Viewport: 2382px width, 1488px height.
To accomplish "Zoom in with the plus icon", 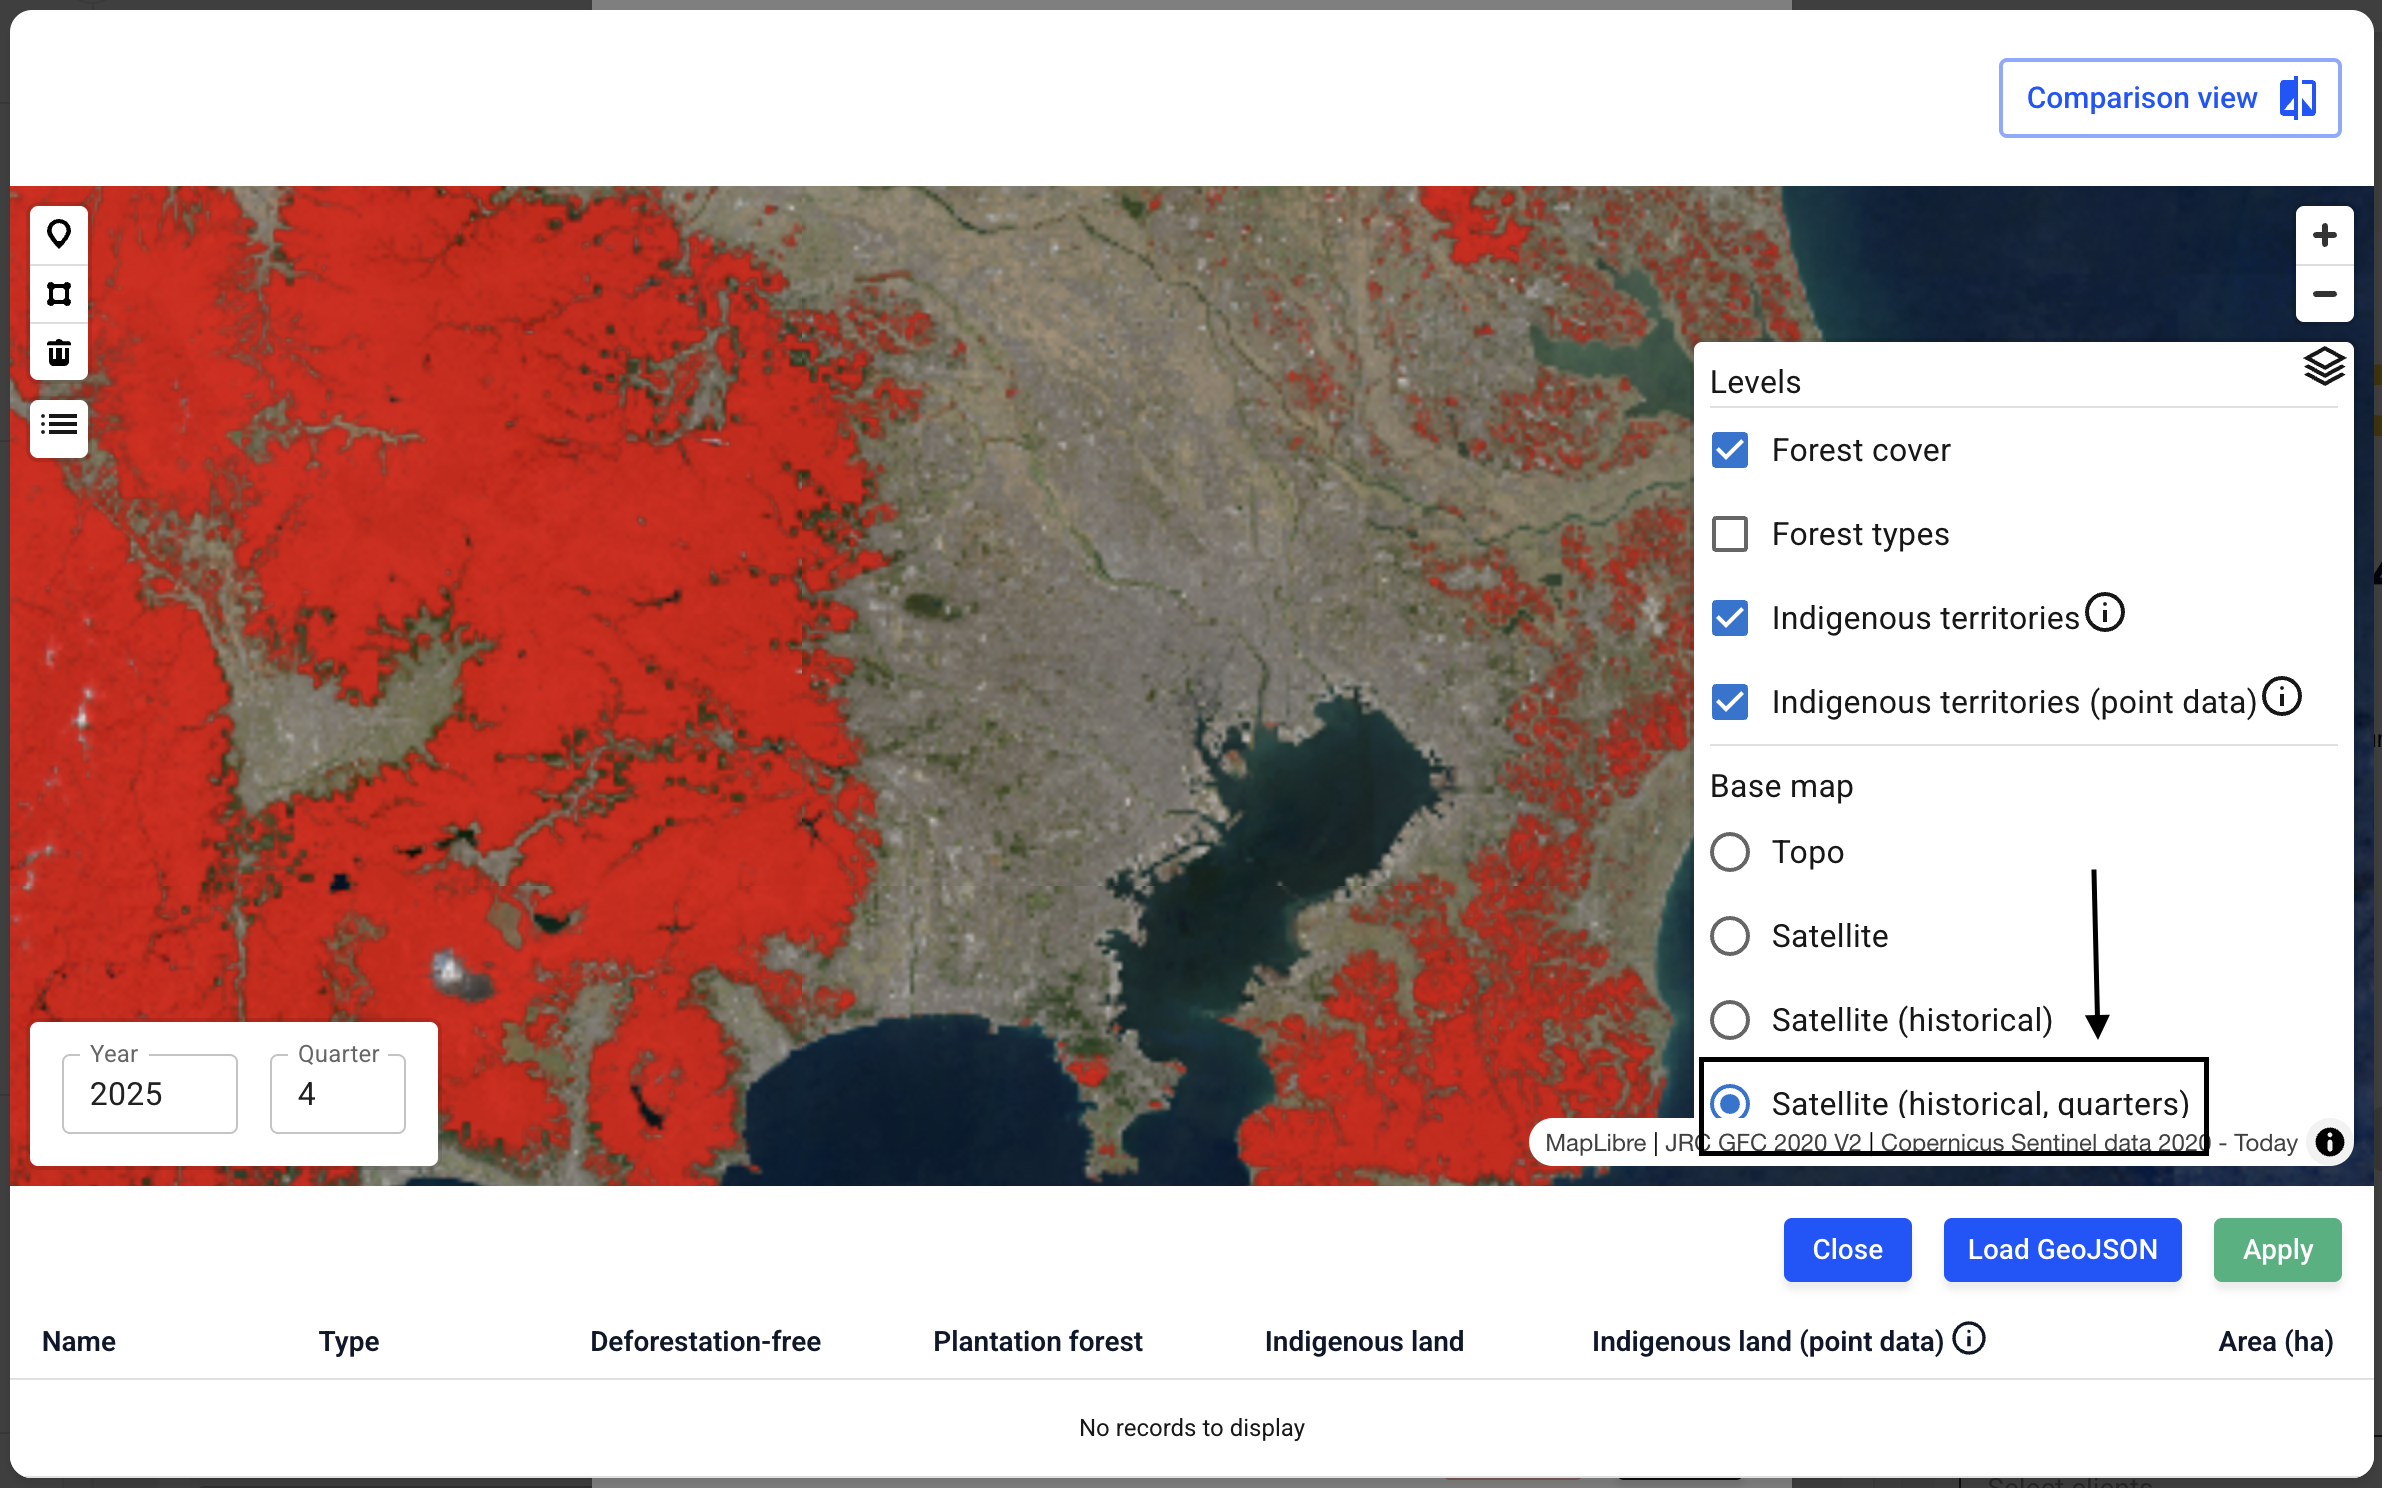I will [2324, 236].
